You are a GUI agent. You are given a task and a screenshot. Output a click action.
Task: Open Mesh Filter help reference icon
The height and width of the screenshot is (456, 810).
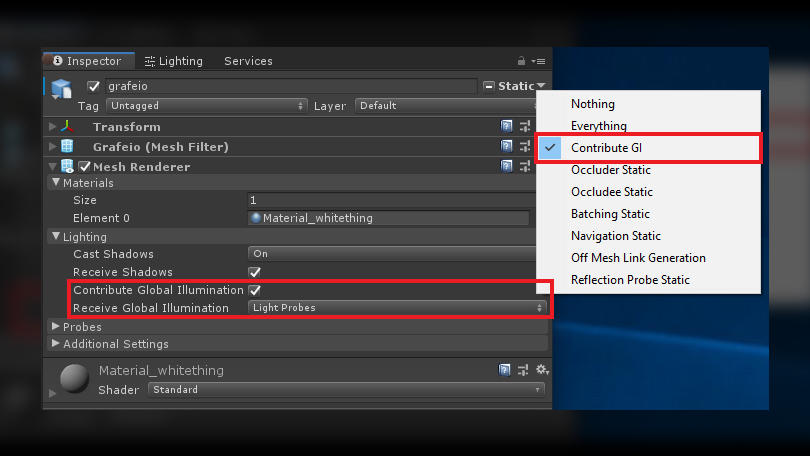[506, 146]
